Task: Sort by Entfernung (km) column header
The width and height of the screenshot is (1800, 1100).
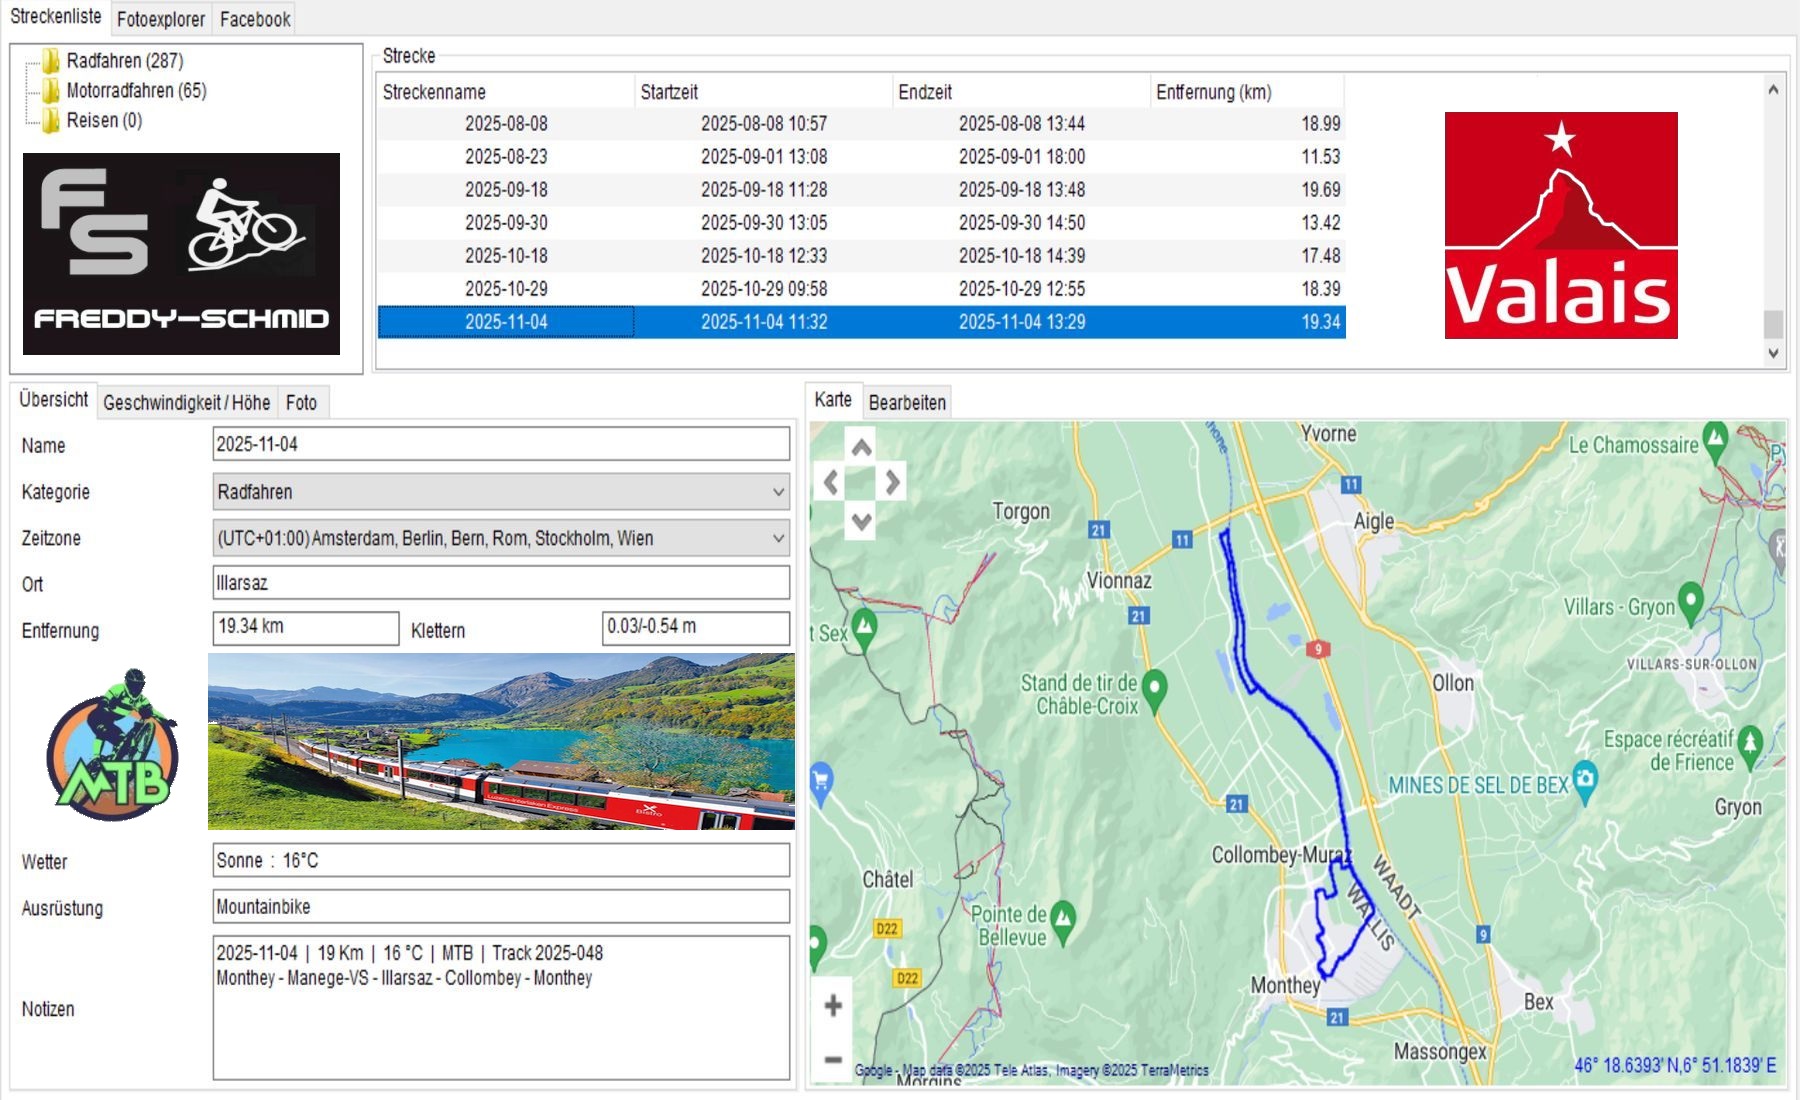Action: click(x=1245, y=92)
